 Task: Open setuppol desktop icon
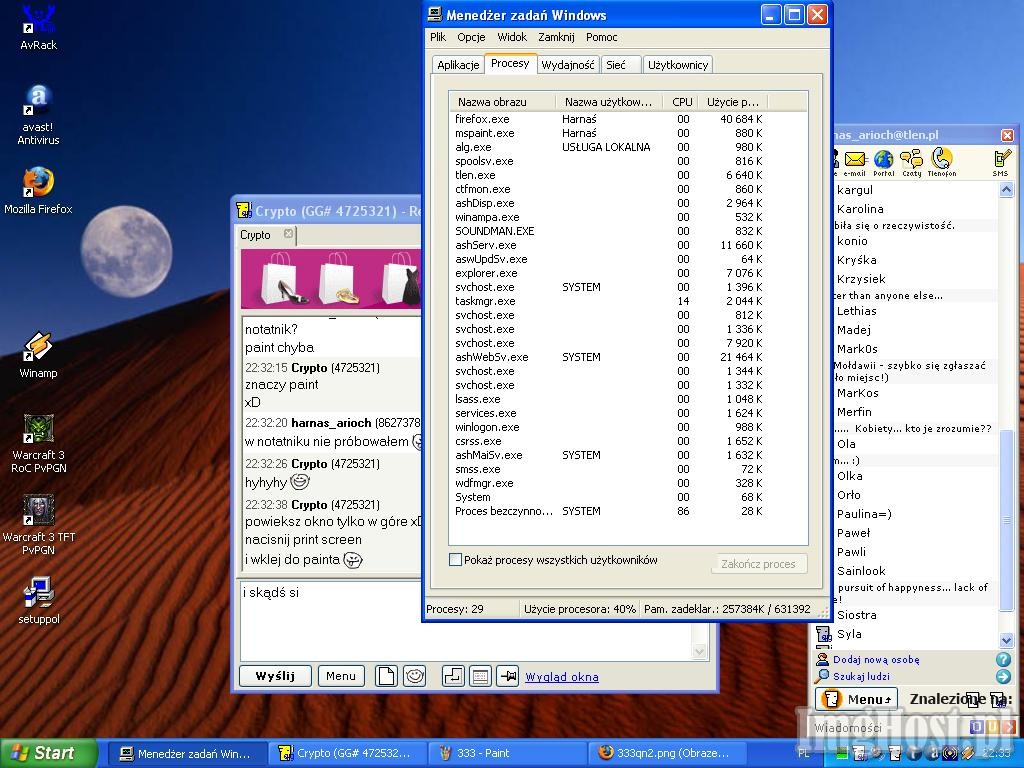39,600
